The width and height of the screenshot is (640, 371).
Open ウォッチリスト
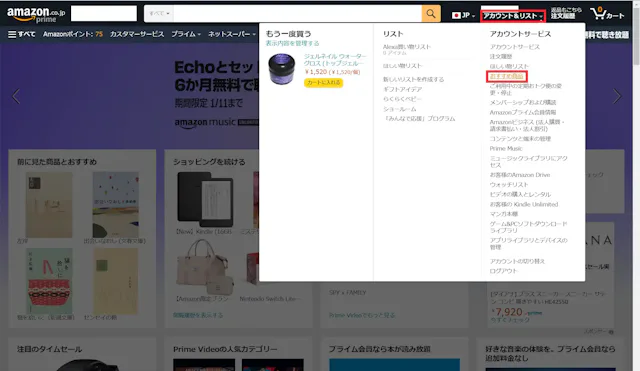(x=509, y=184)
